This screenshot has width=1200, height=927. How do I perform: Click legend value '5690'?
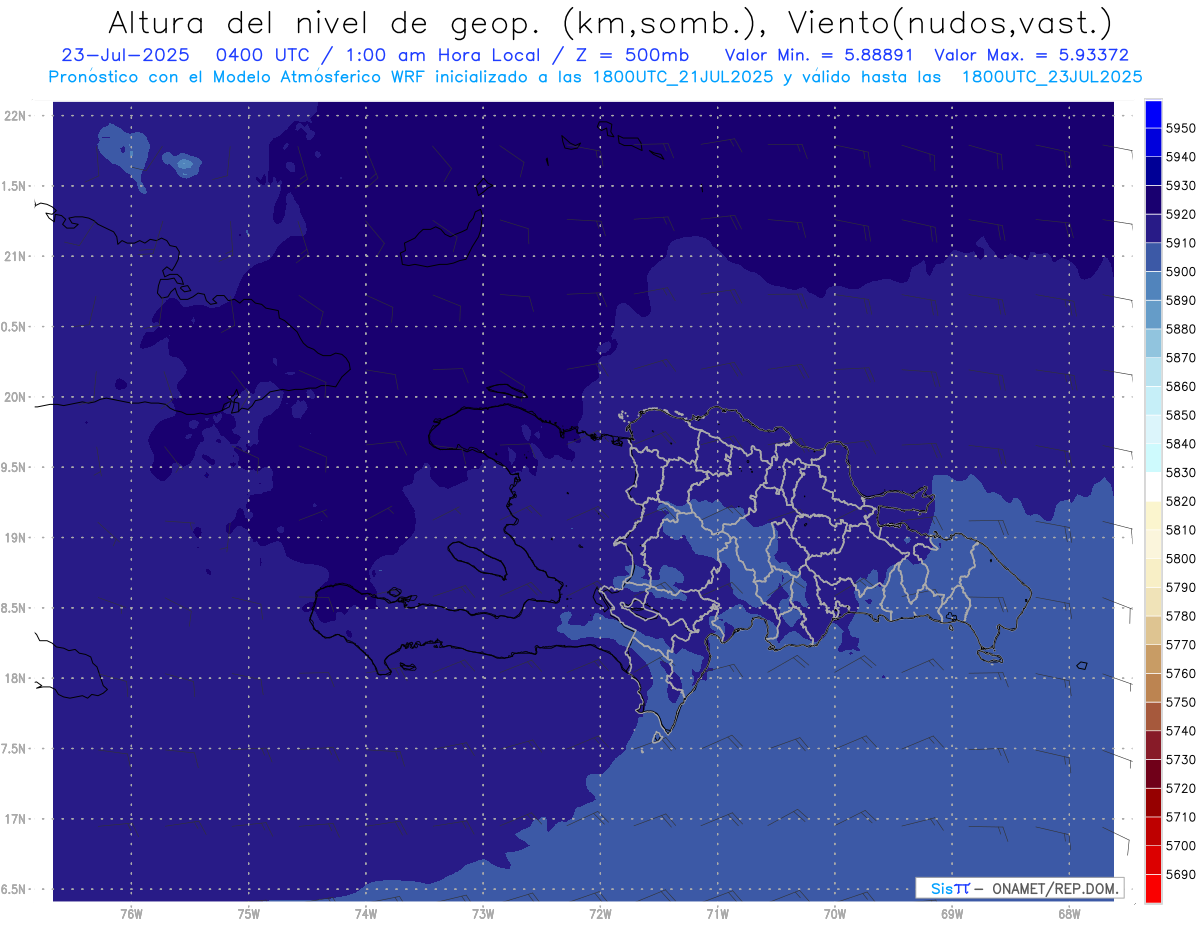[1180, 874]
